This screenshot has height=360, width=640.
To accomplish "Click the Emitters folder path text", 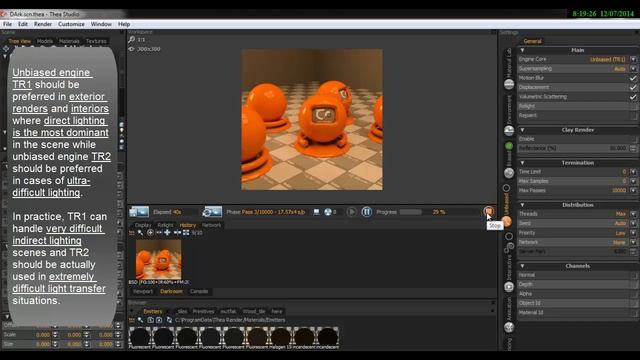I will coord(230,320).
